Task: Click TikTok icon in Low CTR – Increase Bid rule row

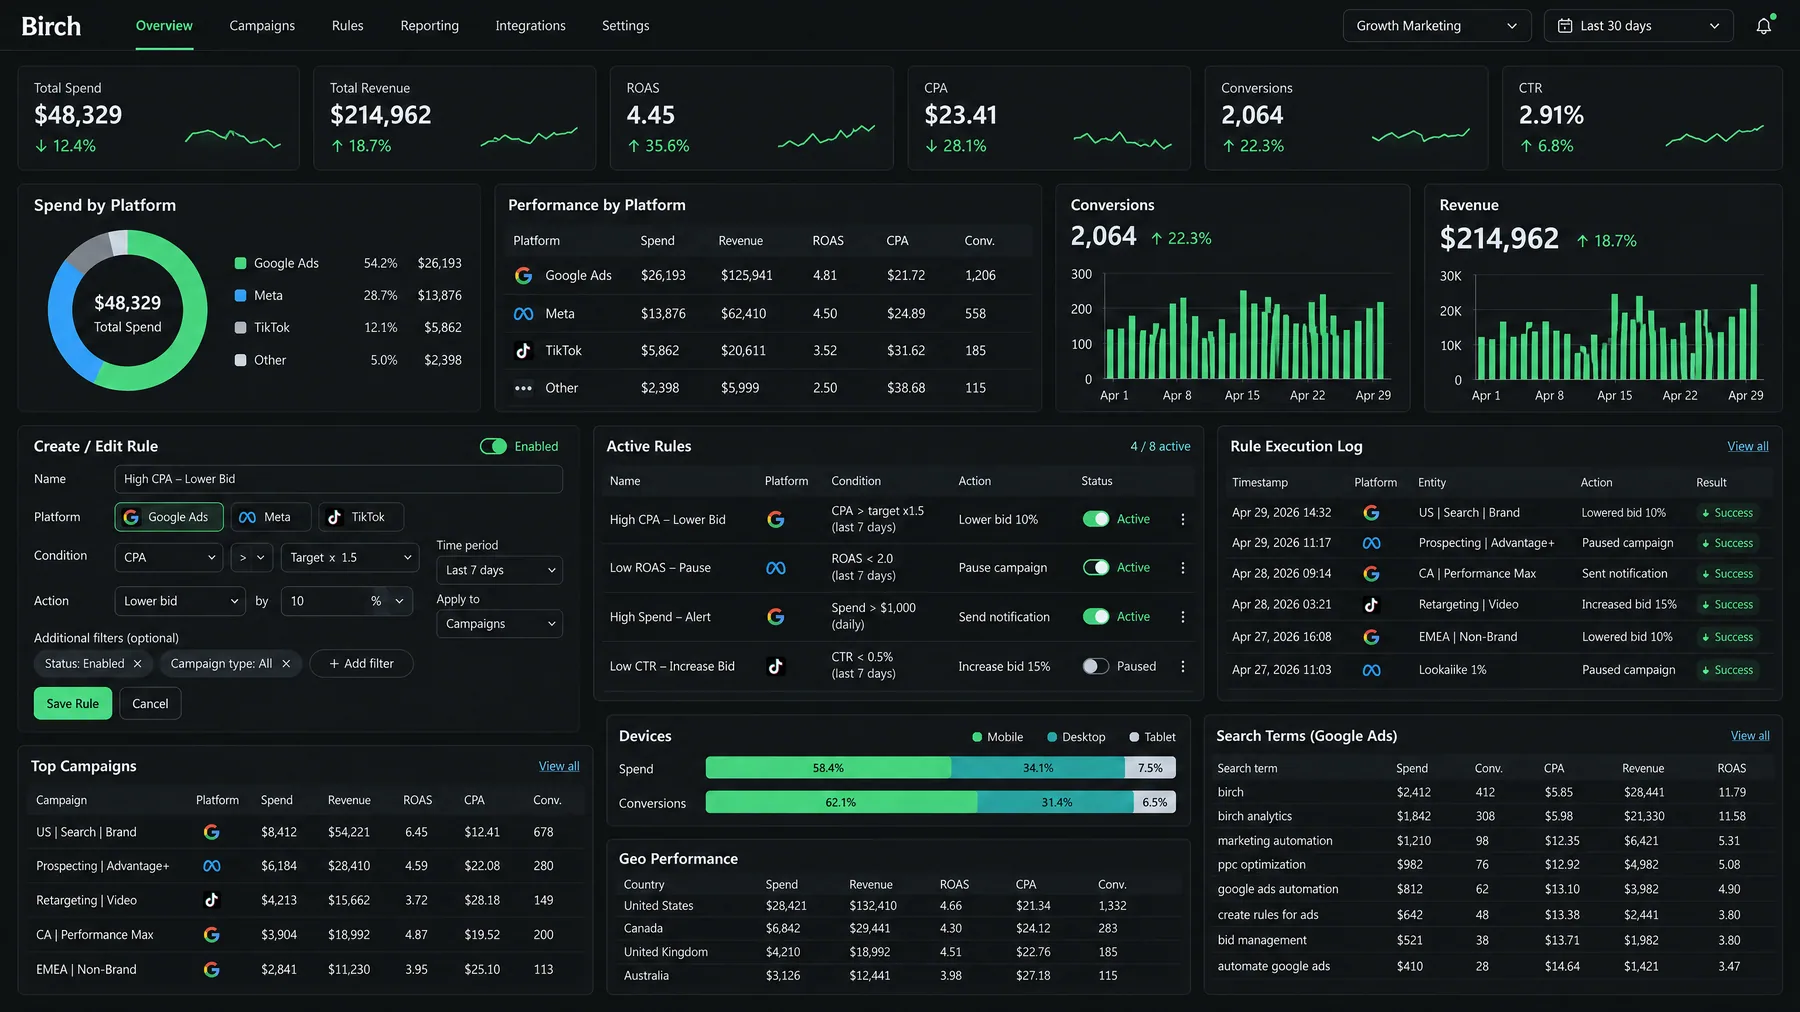Action: point(775,666)
